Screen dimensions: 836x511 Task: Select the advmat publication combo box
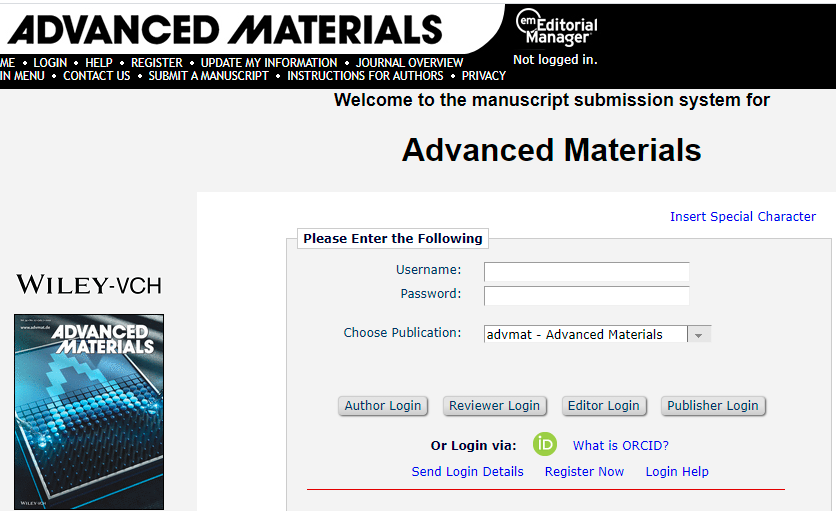pyautogui.click(x=586, y=335)
